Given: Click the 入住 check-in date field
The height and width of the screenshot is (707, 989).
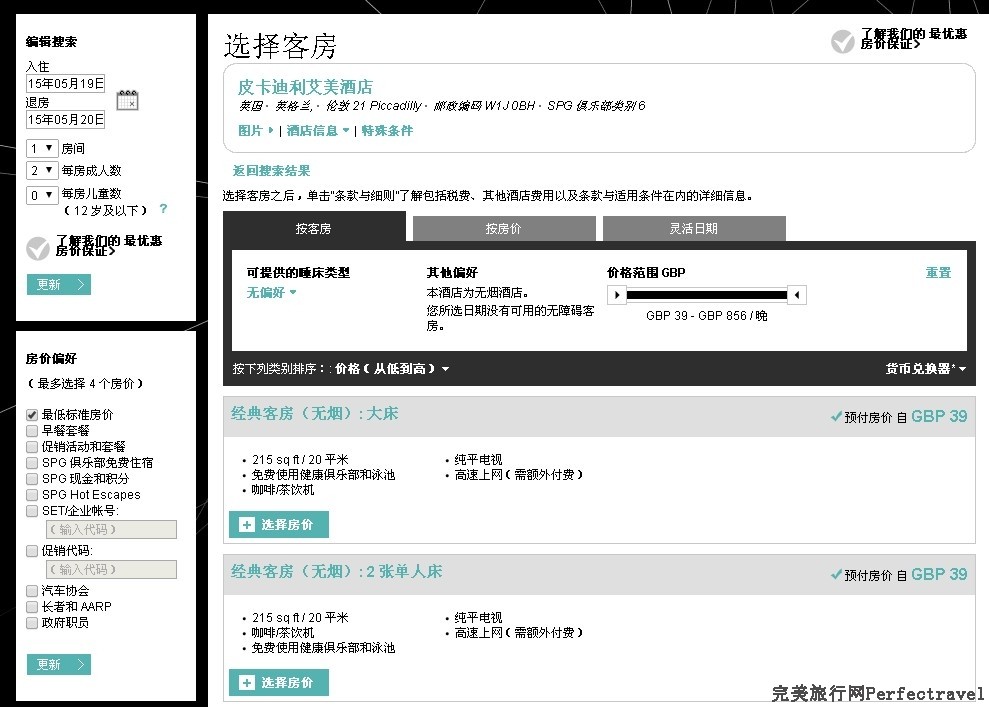Looking at the screenshot, I should [65, 84].
